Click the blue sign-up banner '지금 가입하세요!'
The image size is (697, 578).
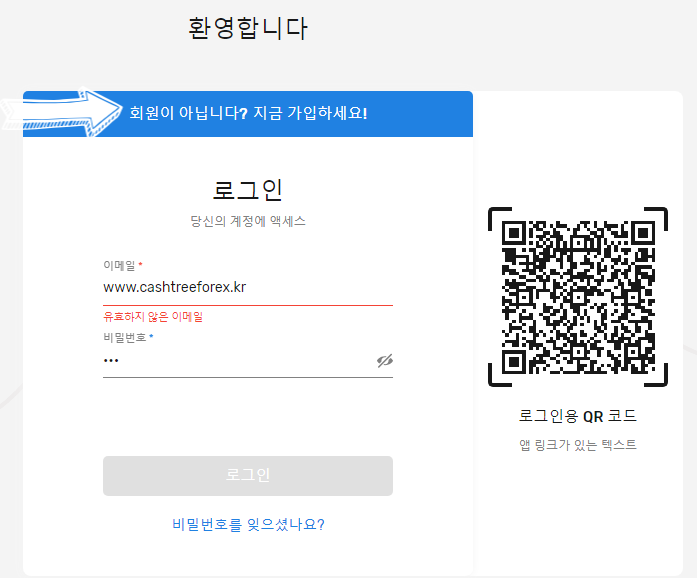click(x=248, y=114)
